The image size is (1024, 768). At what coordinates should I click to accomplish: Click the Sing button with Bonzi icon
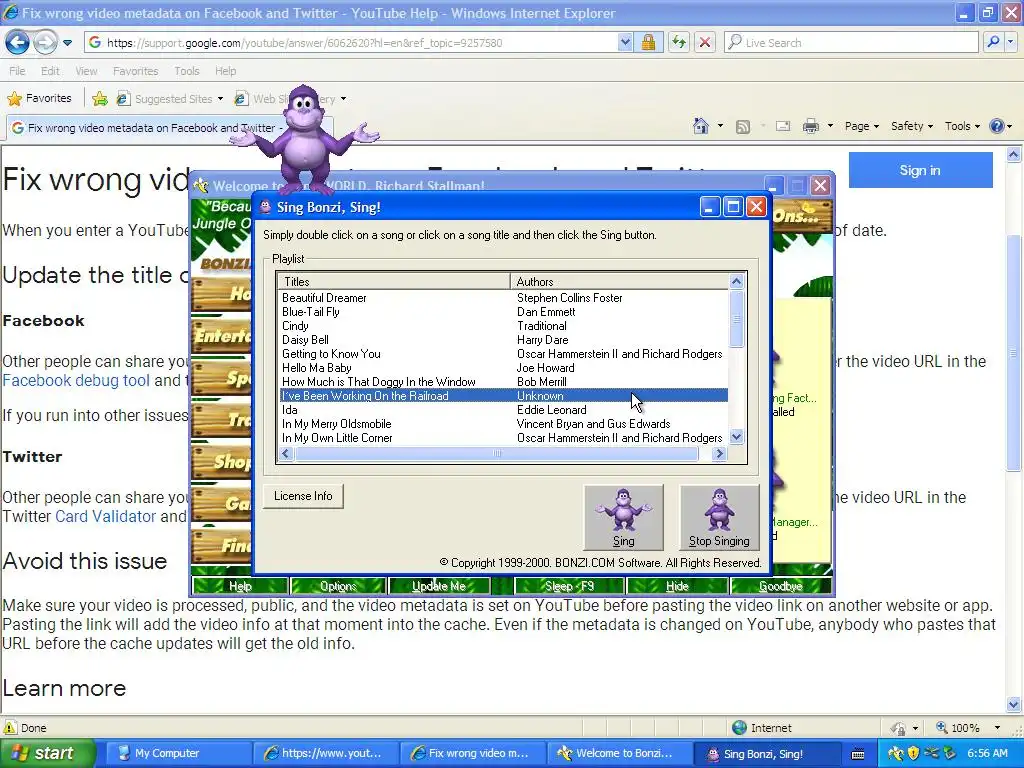(623, 517)
